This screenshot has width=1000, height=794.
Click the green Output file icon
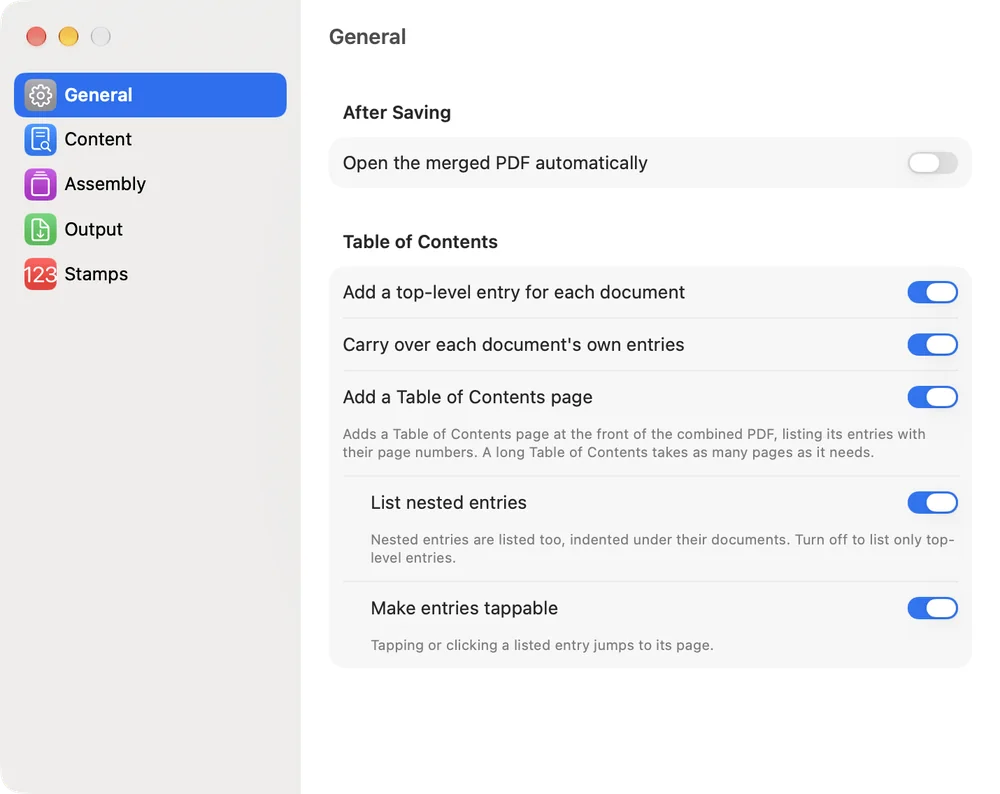(40, 230)
